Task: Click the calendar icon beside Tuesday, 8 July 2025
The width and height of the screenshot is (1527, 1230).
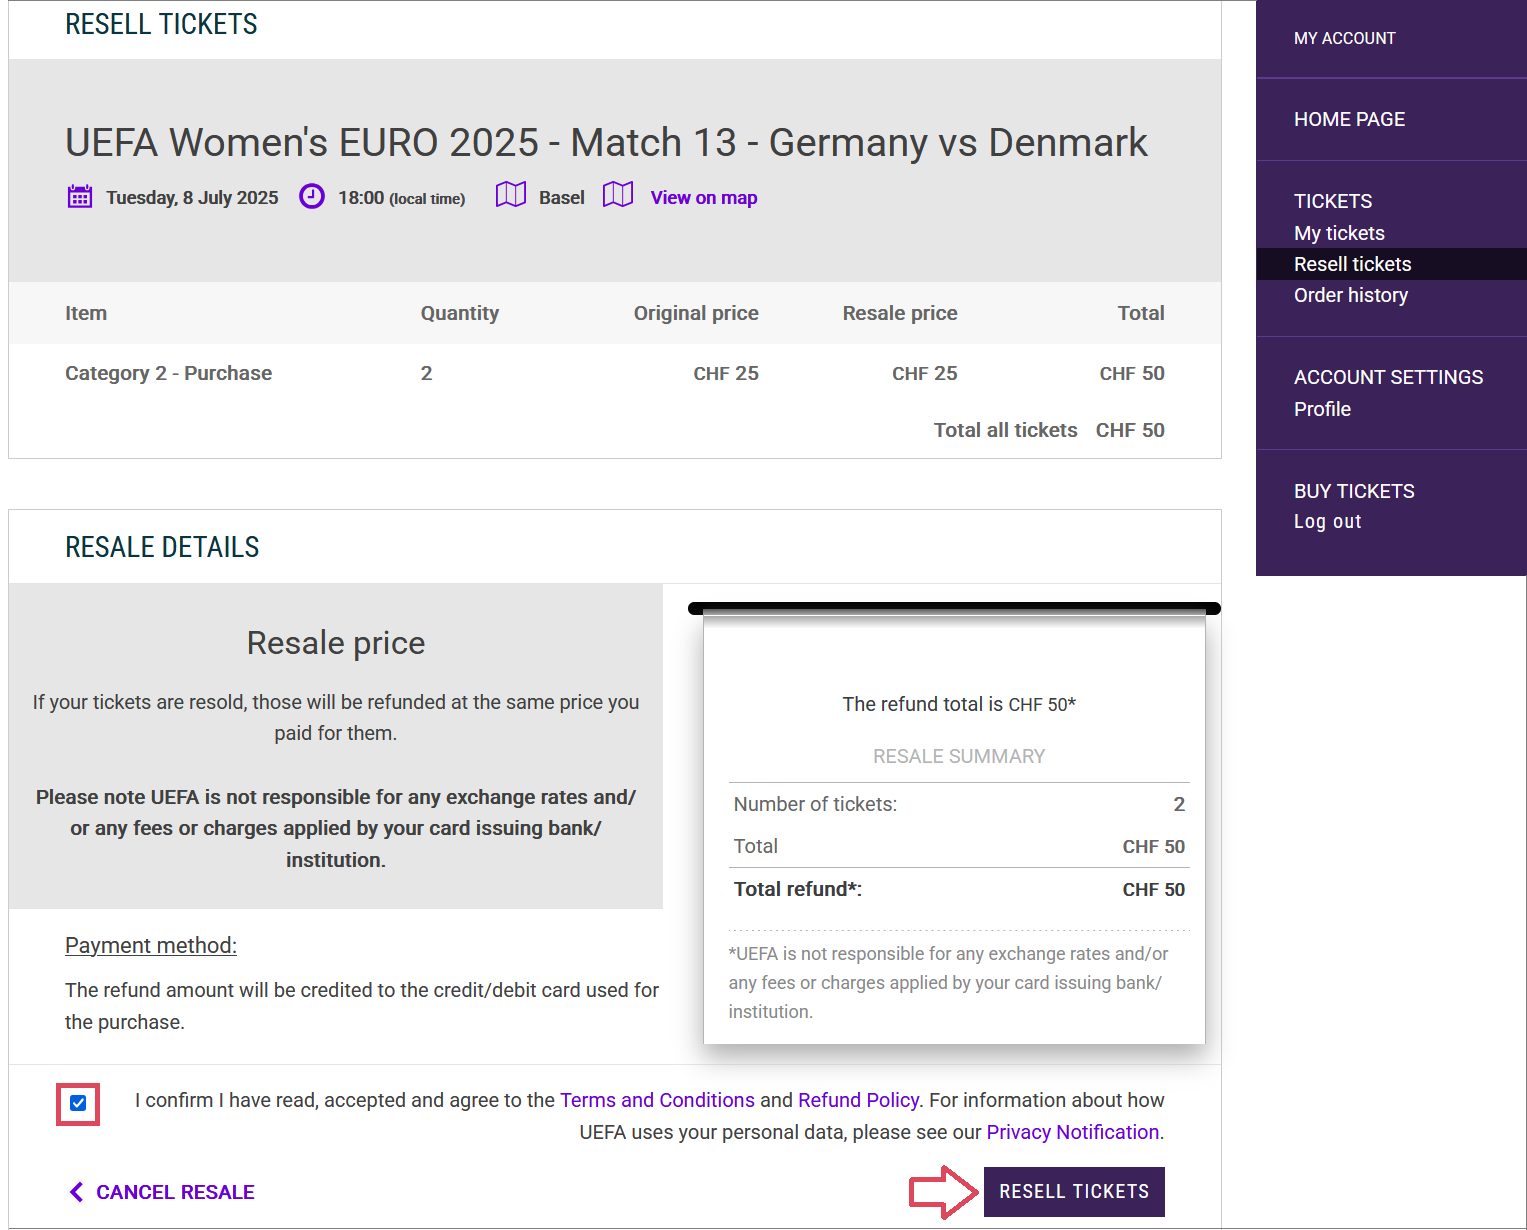Action: point(80,196)
